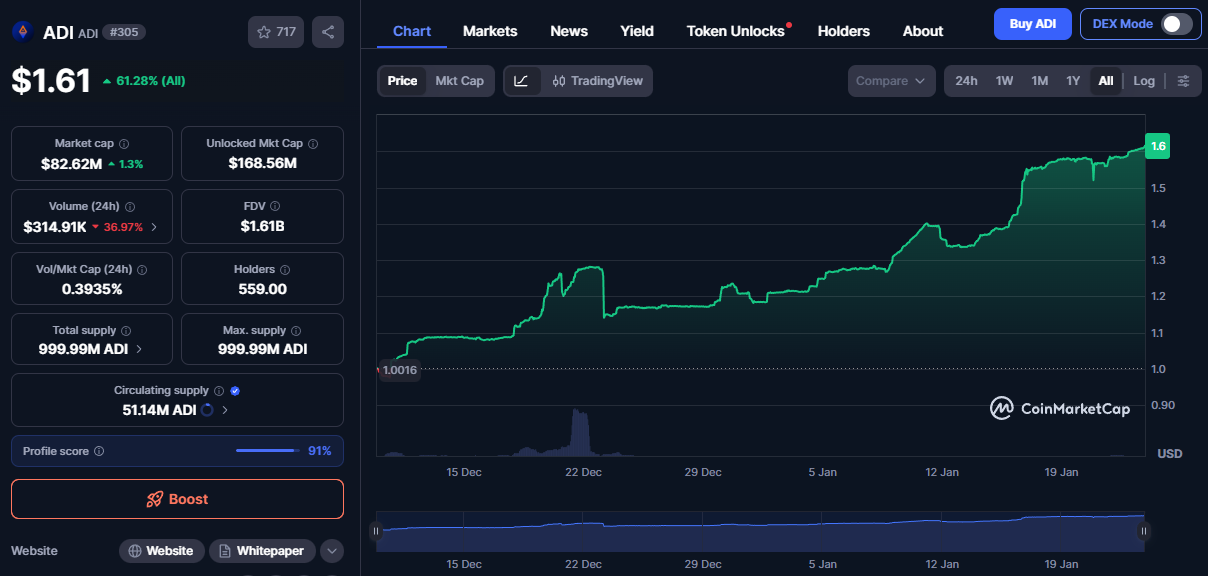This screenshot has height=576, width=1208.
Task: Click the 0.3935% Vol/Mkt Cap value
Action: (92, 289)
